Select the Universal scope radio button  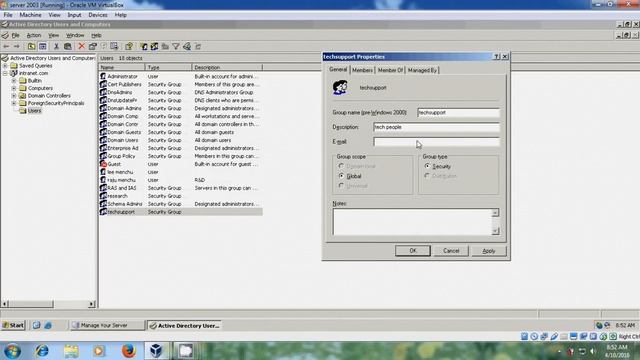[342, 186]
